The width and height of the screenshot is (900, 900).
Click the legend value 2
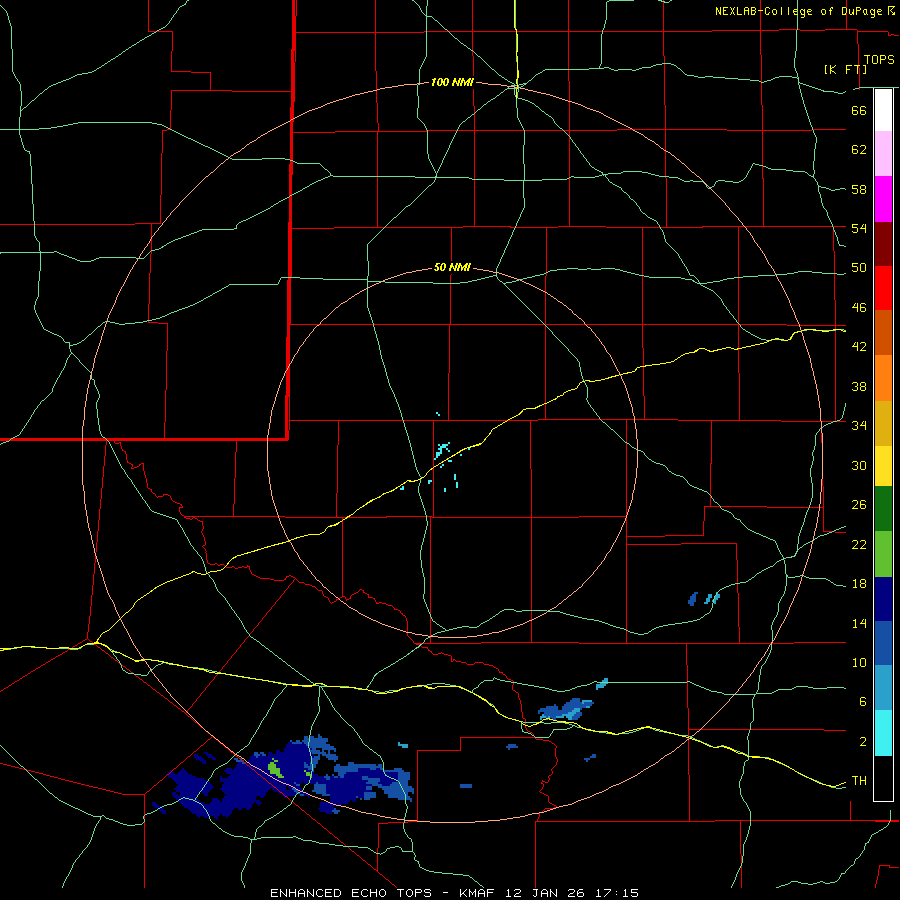point(862,742)
